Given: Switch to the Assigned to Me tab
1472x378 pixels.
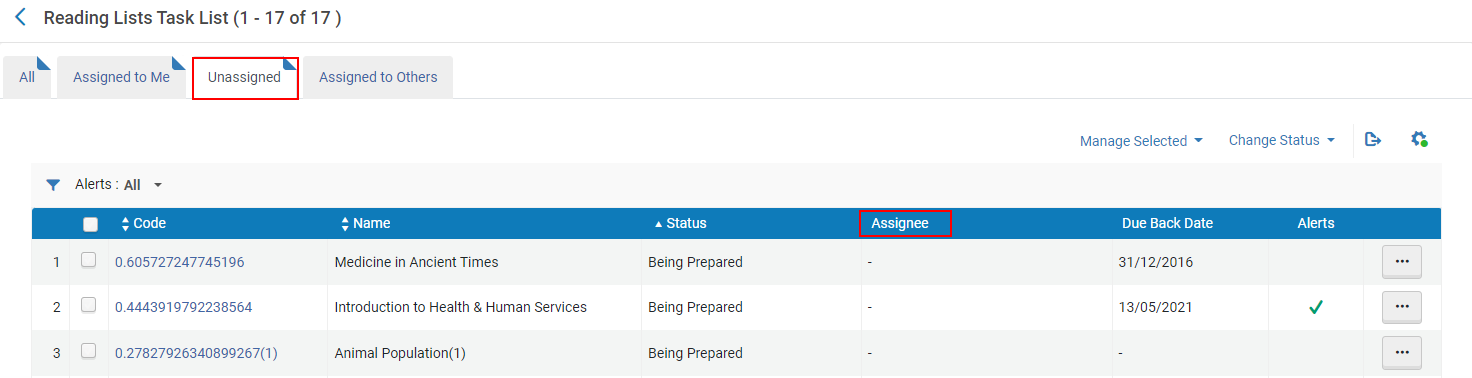Looking at the screenshot, I should [122, 77].
